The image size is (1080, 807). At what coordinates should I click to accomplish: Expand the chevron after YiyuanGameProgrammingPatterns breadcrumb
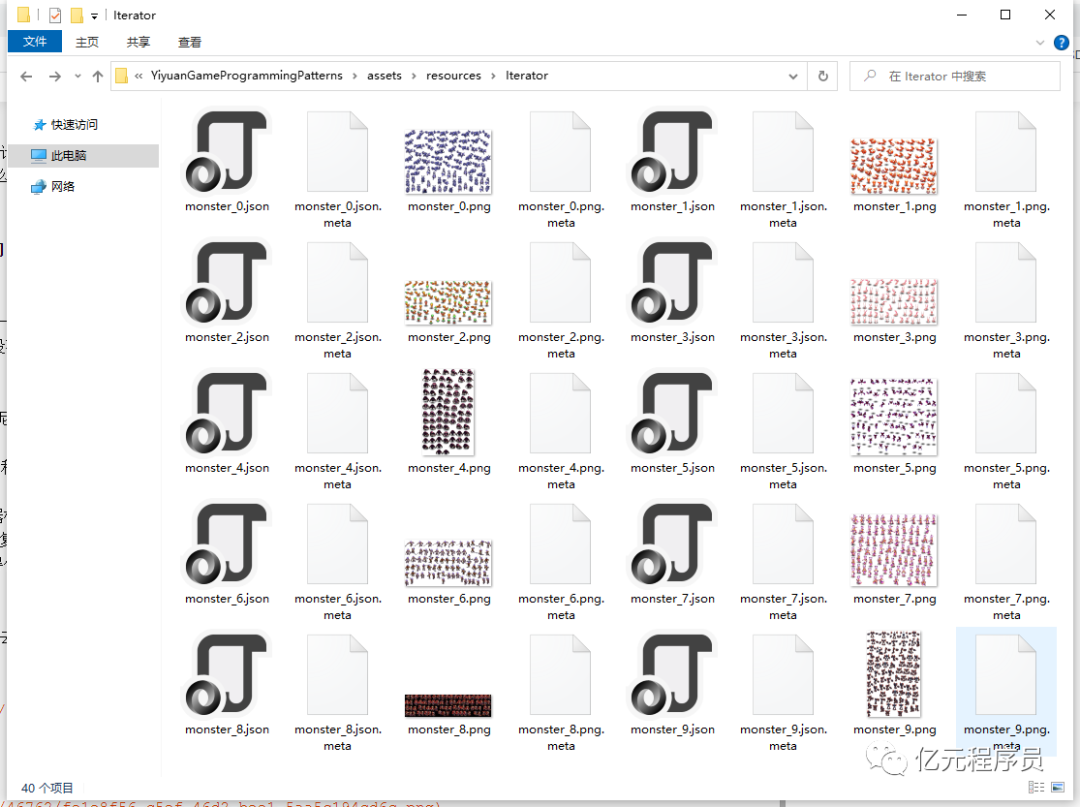355,76
